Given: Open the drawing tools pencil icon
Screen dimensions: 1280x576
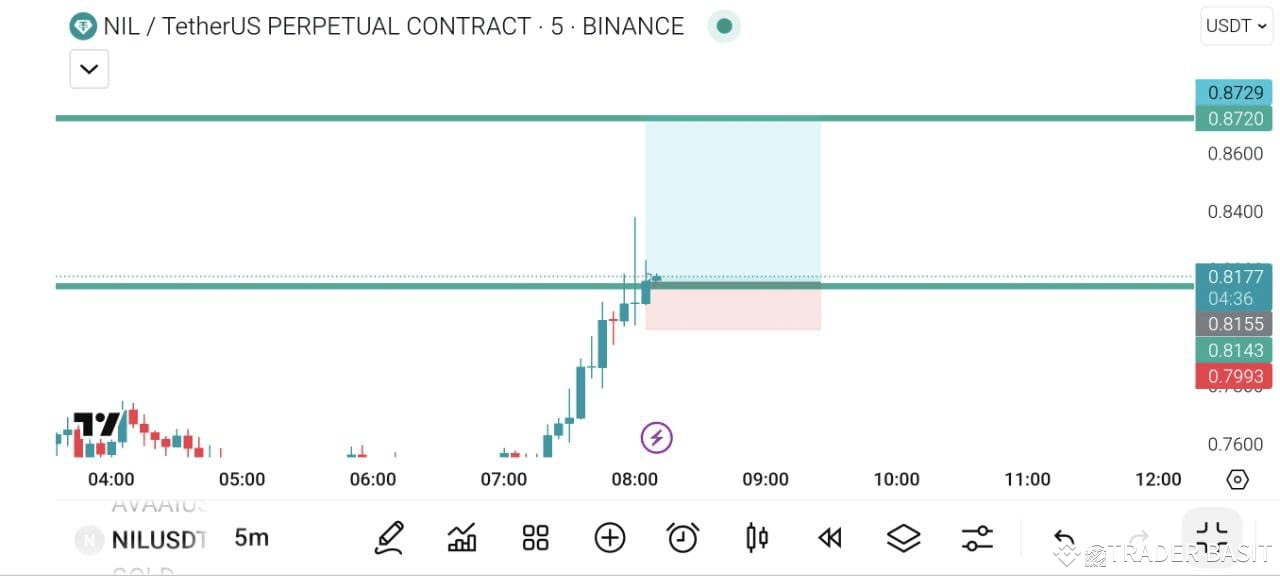Looking at the screenshot, I should (x=389, y=538).
